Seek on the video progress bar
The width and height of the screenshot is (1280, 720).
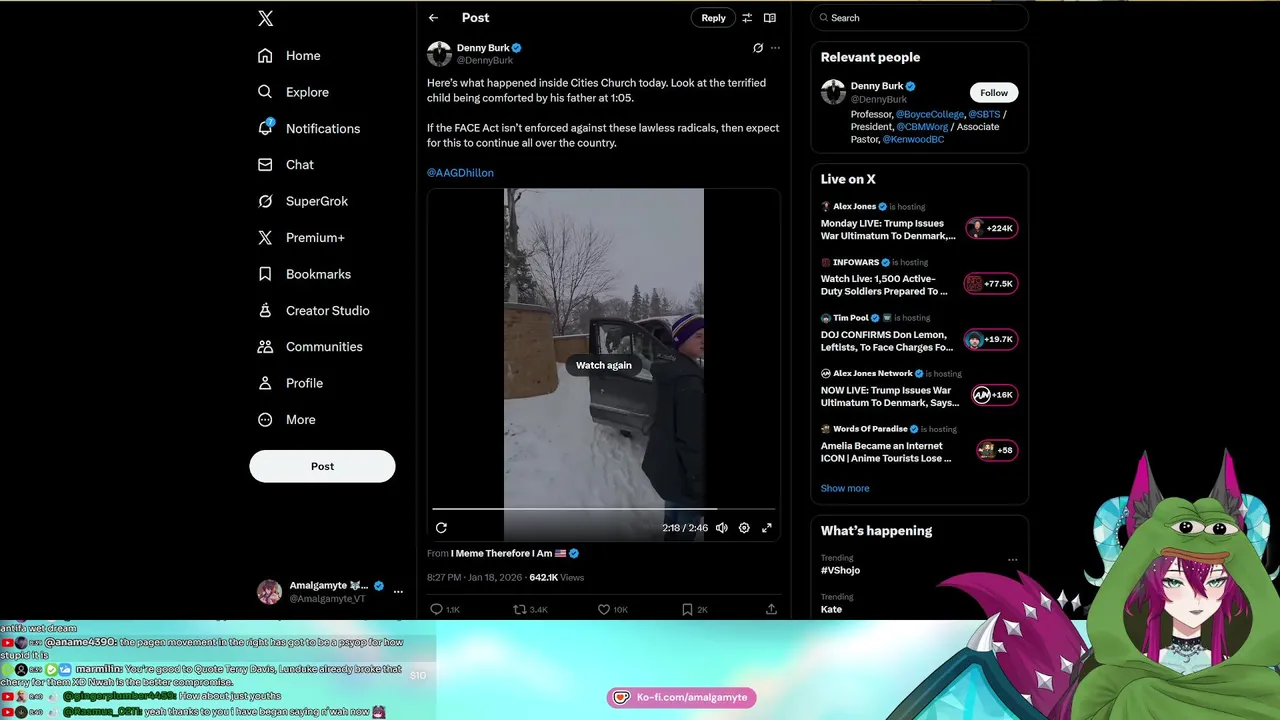click(604, 509)
